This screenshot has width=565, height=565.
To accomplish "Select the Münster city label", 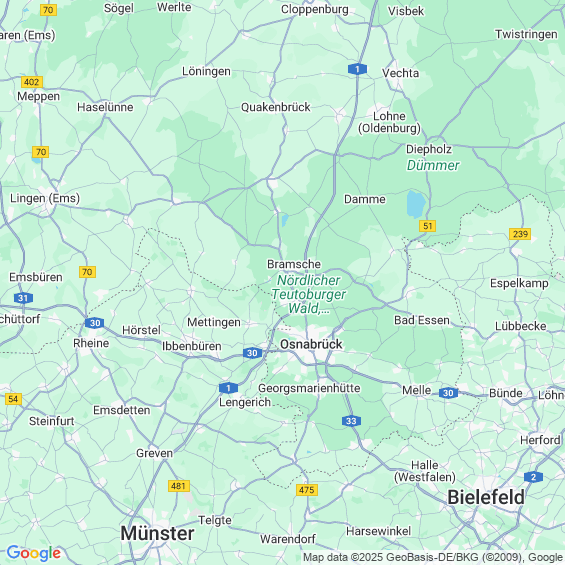I will [x=157, y=533].
